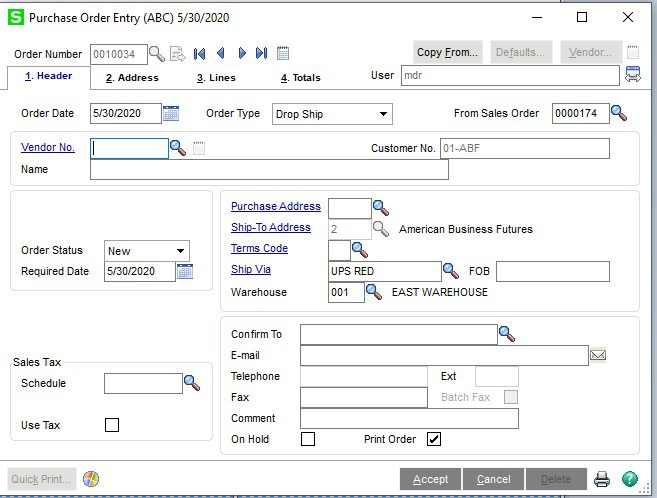
Task: Click the printer icon at bottom
Action: pyautogui.click(x=602, y=479)
